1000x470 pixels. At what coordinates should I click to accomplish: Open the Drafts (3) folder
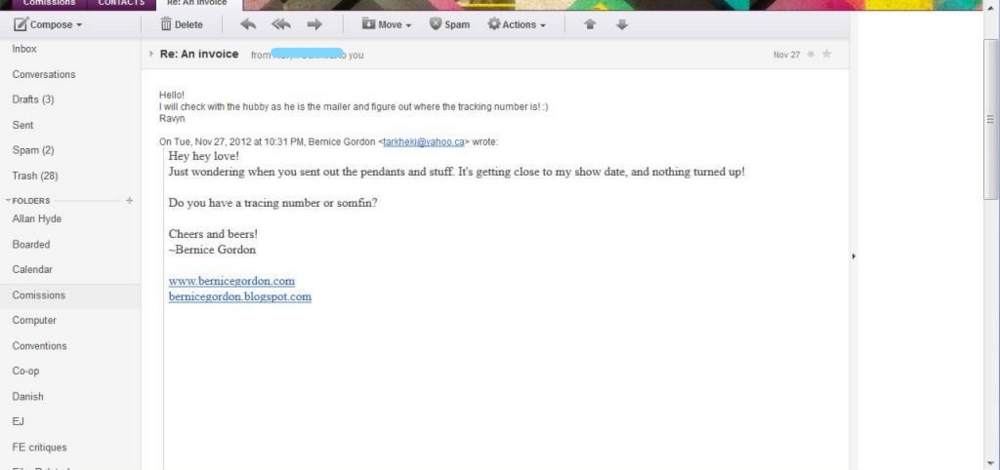point(33,99)
